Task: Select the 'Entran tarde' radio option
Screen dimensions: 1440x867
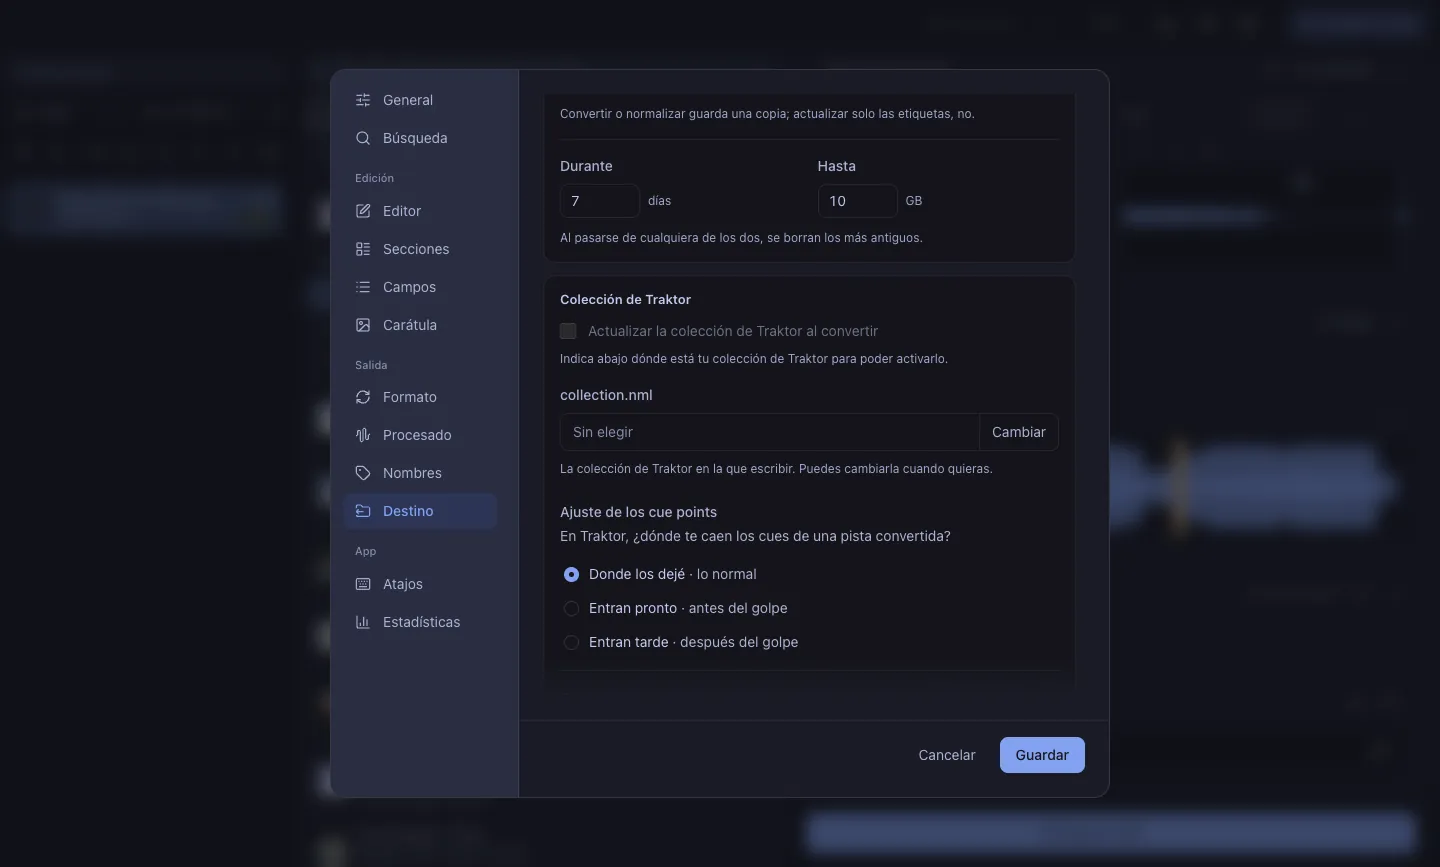Action: click(x=571, y=642)
